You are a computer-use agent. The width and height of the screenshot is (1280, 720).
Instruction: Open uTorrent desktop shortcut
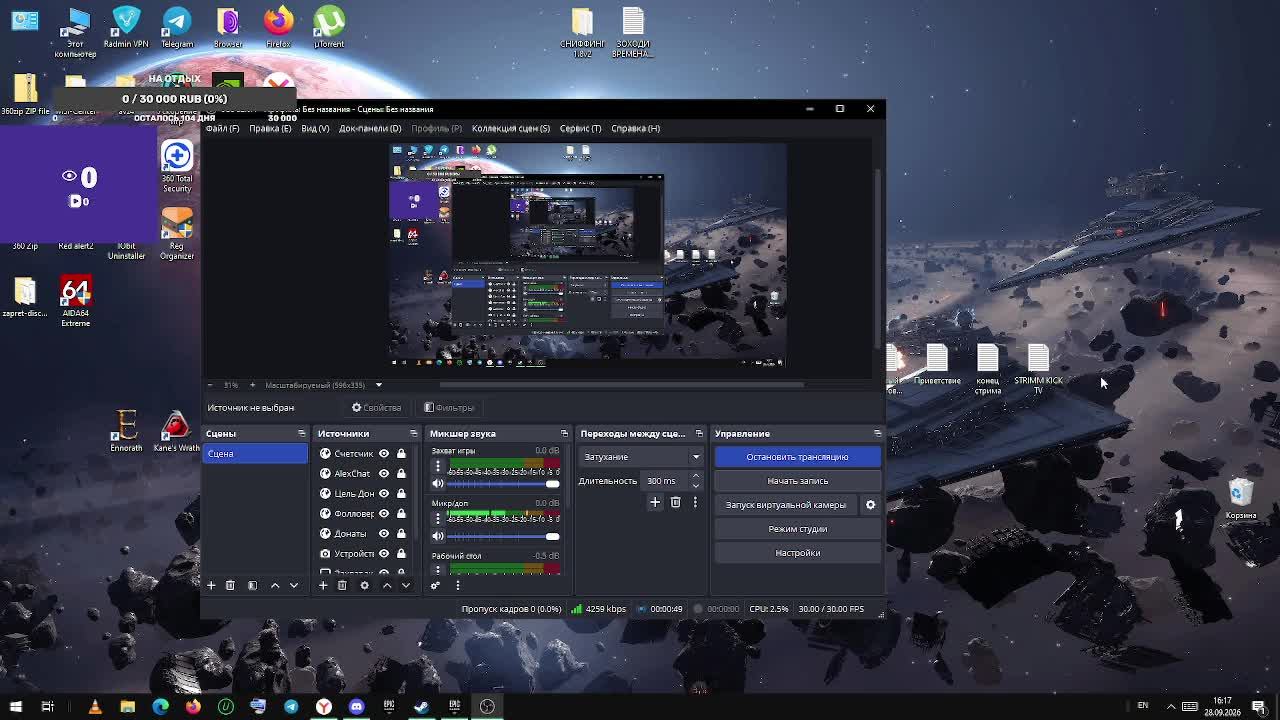329,27
